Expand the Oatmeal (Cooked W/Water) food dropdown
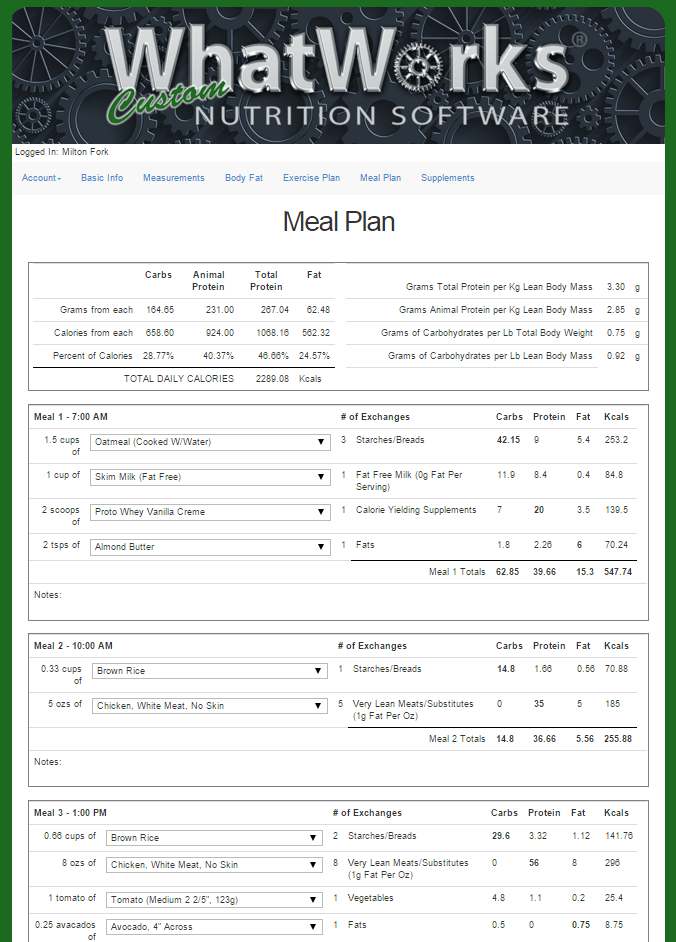This screenshot has width=676, height=942. click(x=210, y=442)
